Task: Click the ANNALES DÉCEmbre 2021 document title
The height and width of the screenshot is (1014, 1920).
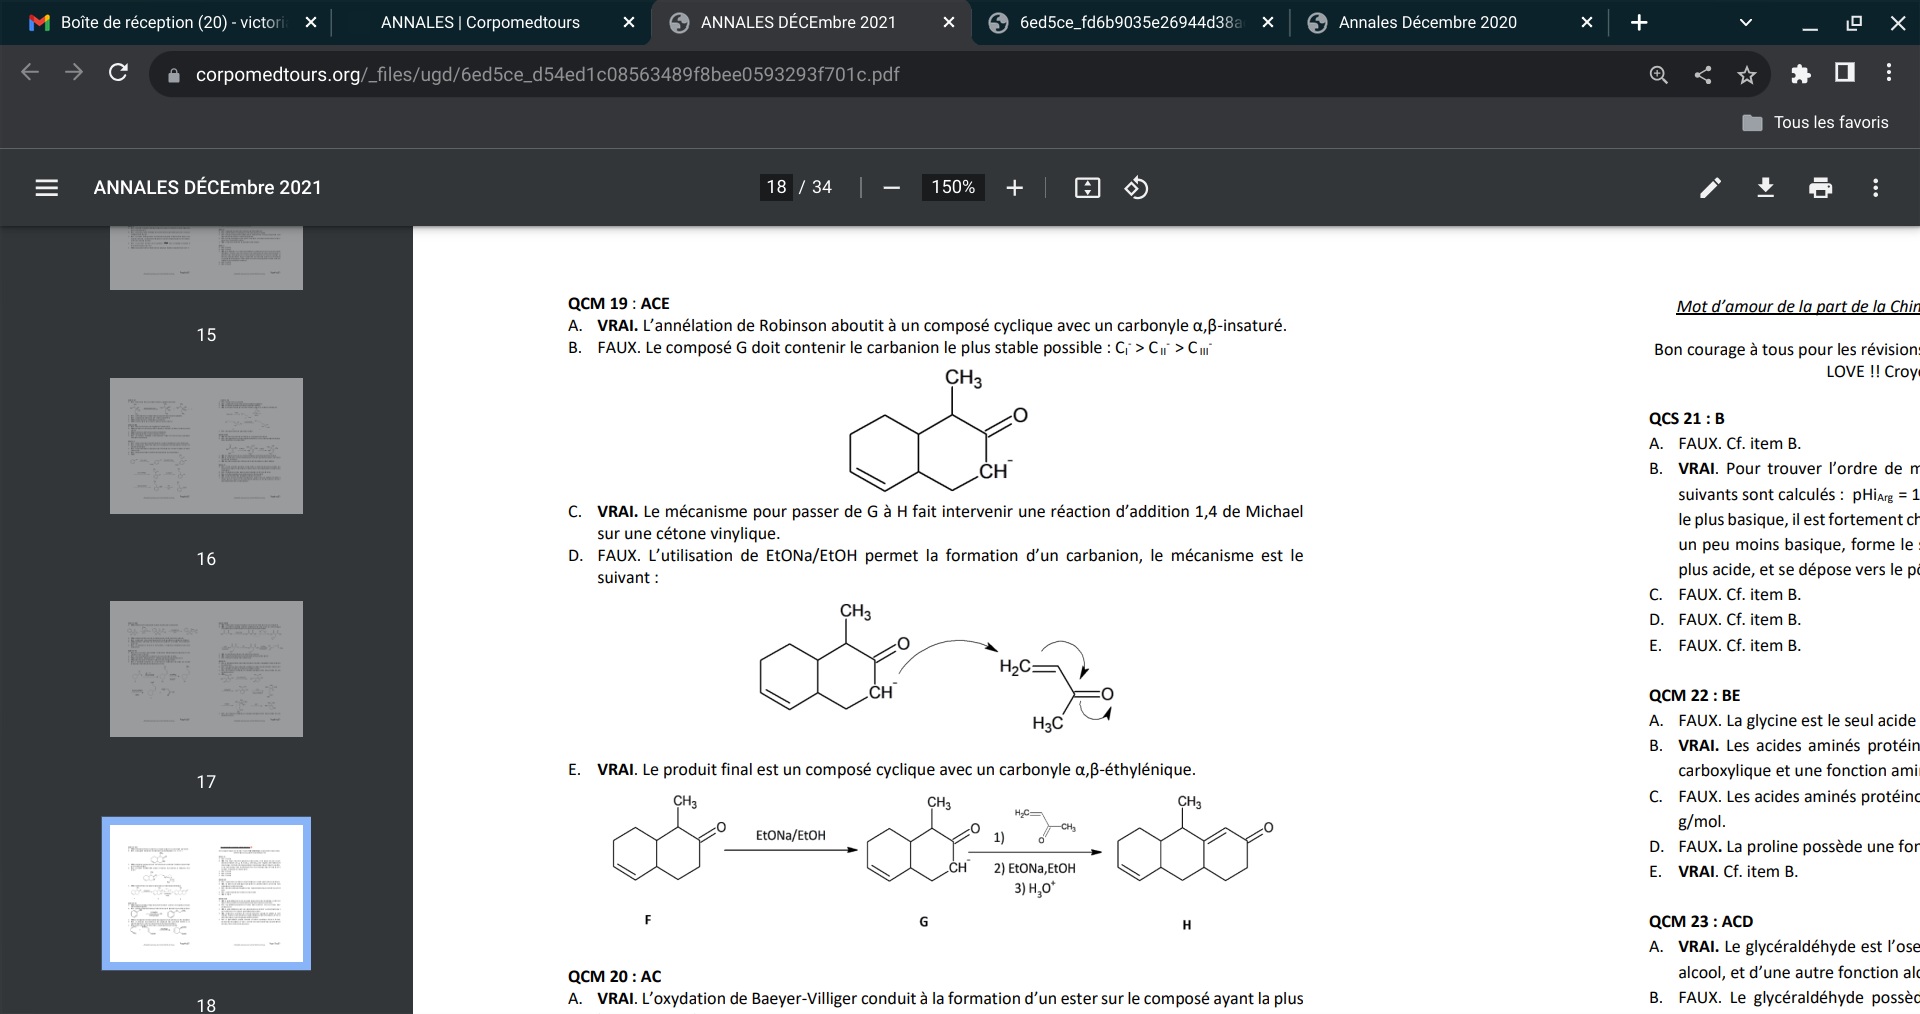Action: click(207, 187)
